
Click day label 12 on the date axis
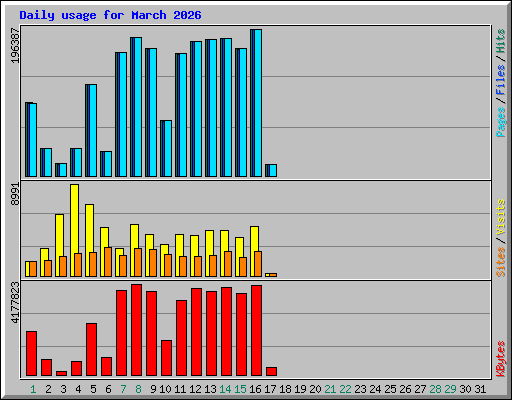pyautogui.click(x=195, y=389)
